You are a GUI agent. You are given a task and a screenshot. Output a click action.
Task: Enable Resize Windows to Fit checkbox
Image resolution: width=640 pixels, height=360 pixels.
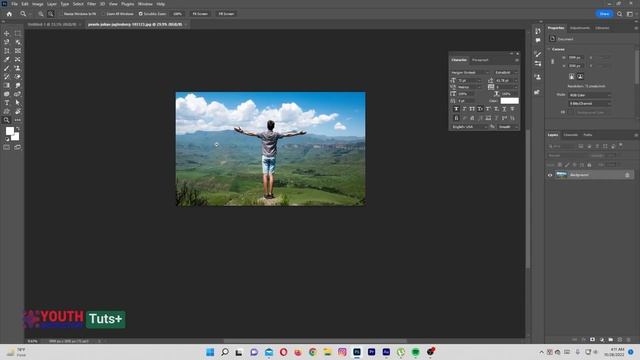61,14
